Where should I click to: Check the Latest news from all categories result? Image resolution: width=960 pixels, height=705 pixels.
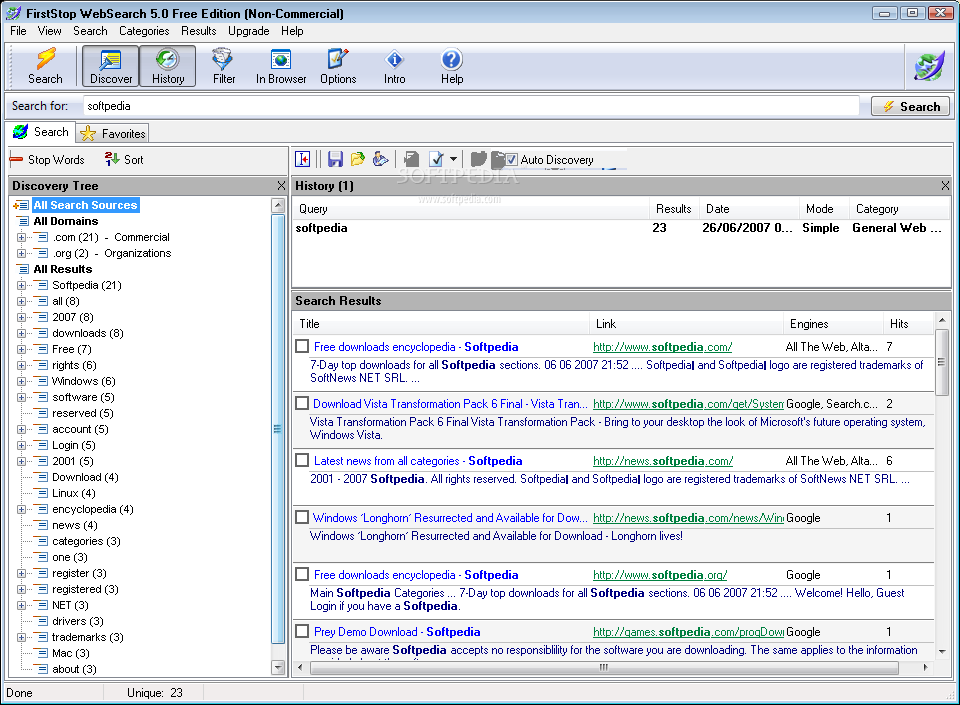pyautogui.click(x=302, y=460)
